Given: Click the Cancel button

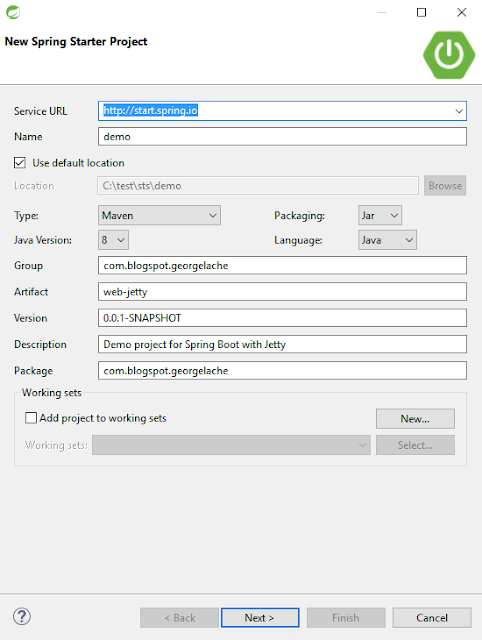Looking at the screenshot, I should pyautogui.click(x=432, y=618).
